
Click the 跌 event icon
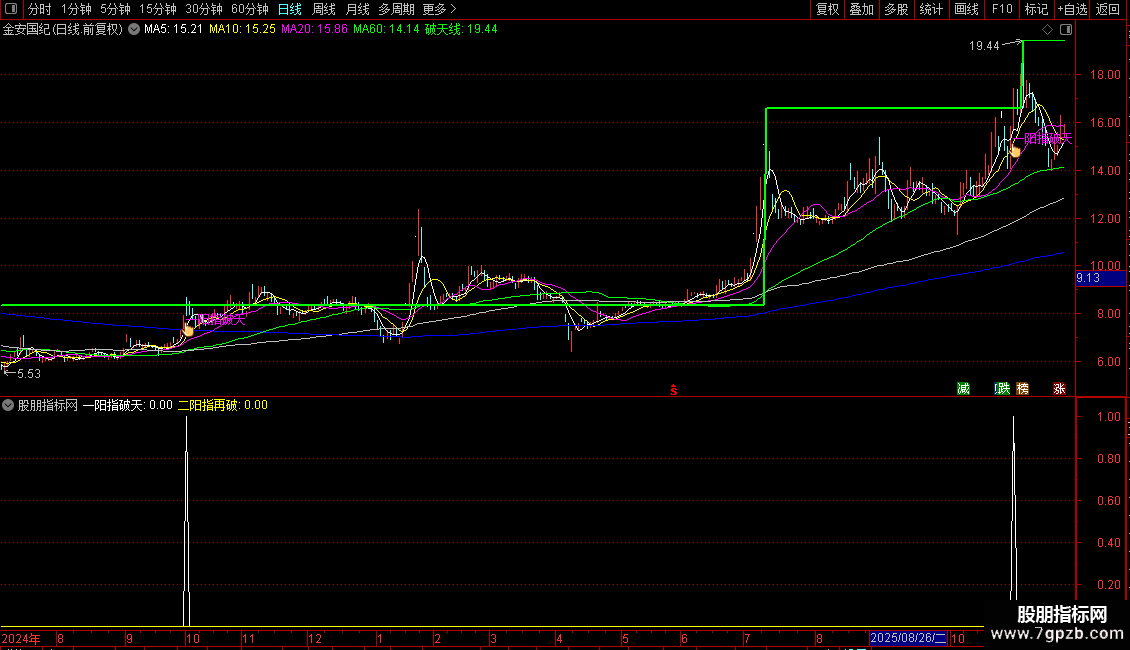pyautogui.click(x=1002, y=389)
